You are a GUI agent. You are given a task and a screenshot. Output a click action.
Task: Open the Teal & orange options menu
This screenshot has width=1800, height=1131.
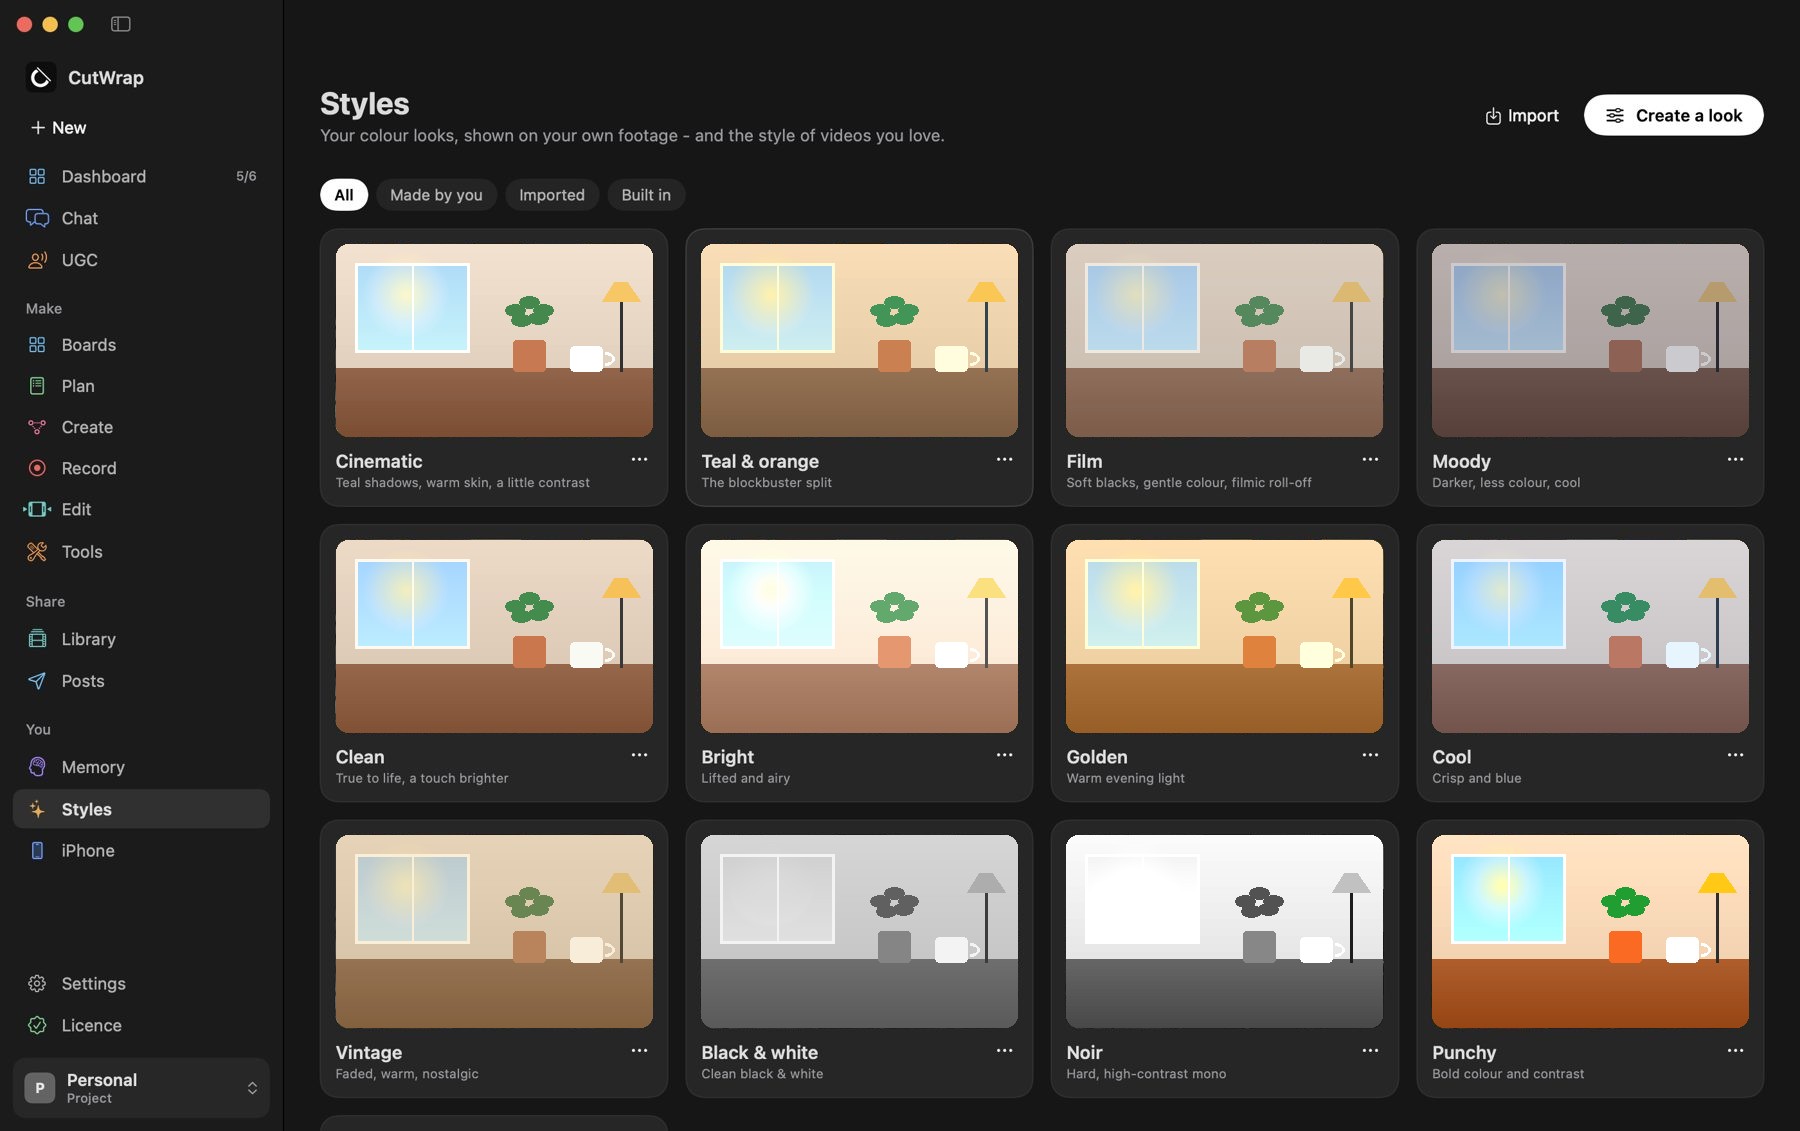(x=1004, y=460)
